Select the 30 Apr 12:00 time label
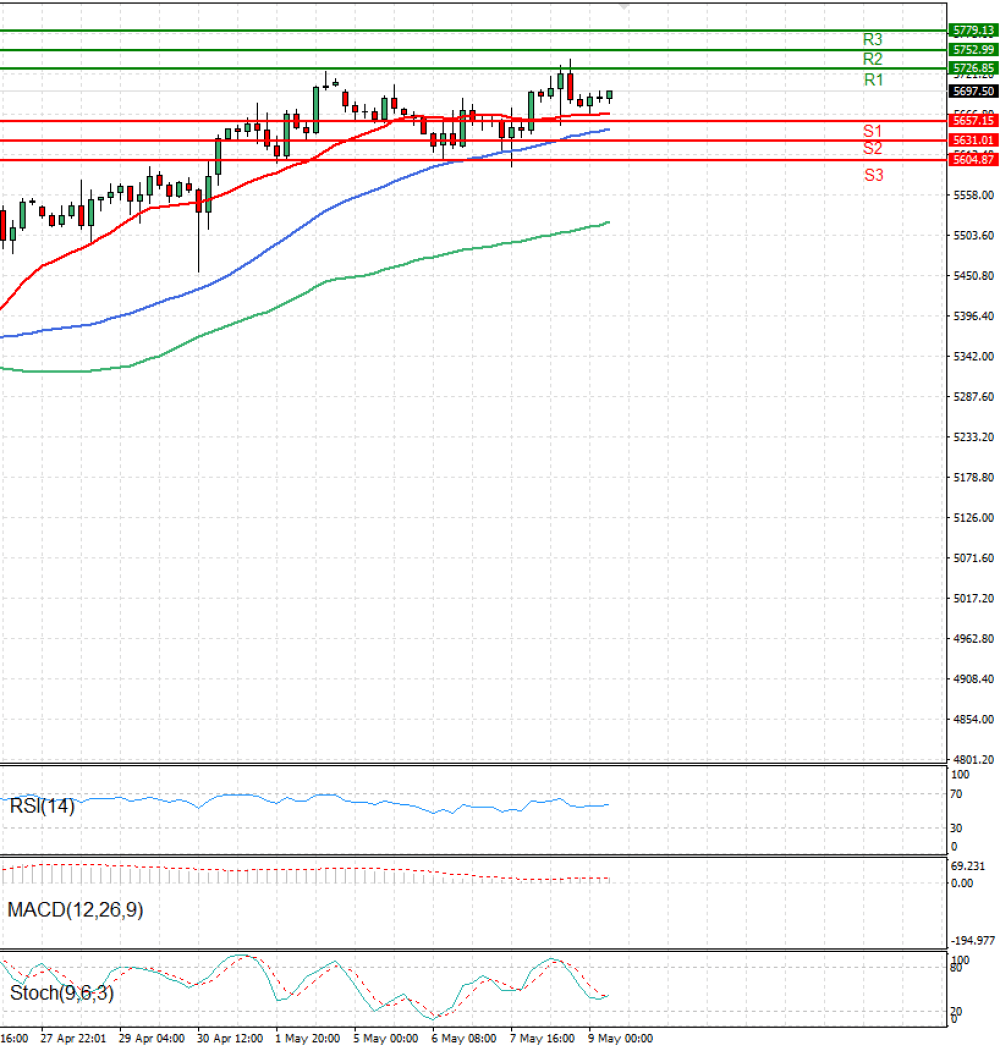Image resolution: width=1000 pixels, height=1051 pixels. [230, 1038]
